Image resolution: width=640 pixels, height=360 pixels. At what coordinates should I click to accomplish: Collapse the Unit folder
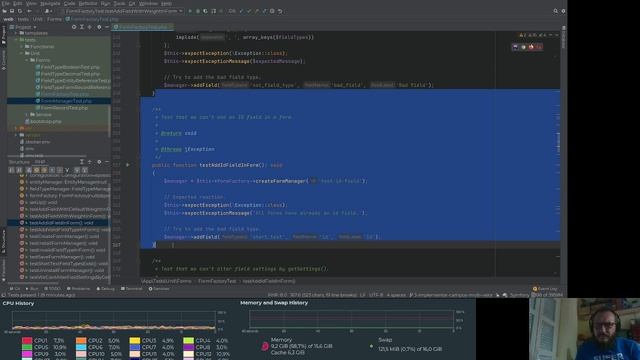tap(22, 53)
